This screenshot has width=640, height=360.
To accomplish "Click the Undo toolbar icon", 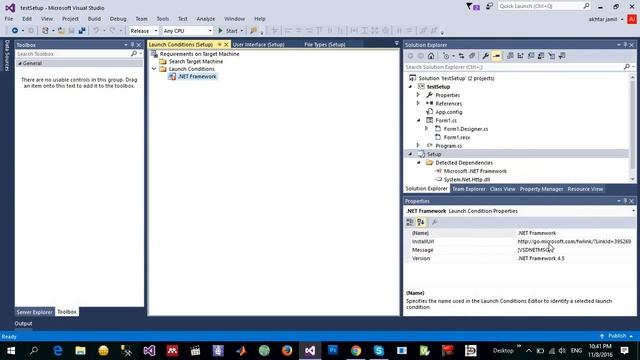I will 96,31.
